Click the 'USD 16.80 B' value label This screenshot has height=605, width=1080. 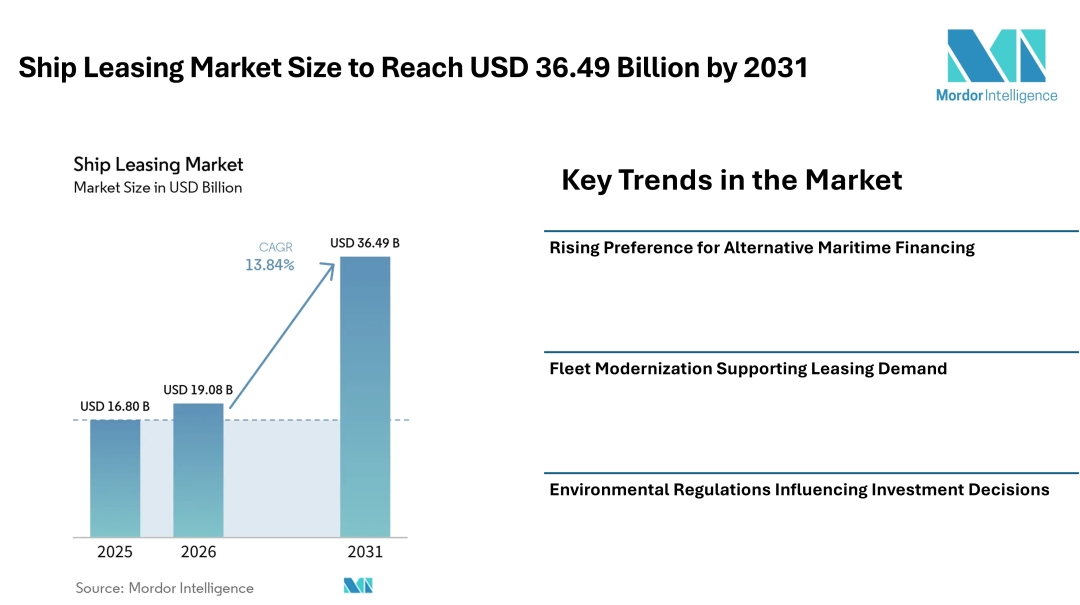click(115, 407)
